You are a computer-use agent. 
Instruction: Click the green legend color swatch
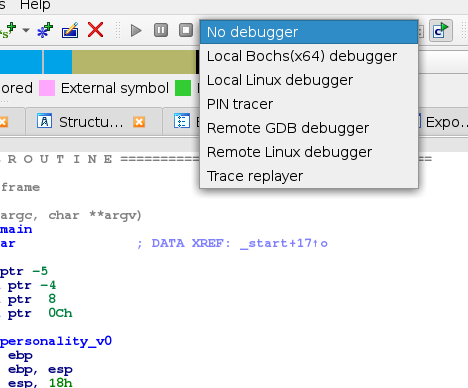[183, 88]
